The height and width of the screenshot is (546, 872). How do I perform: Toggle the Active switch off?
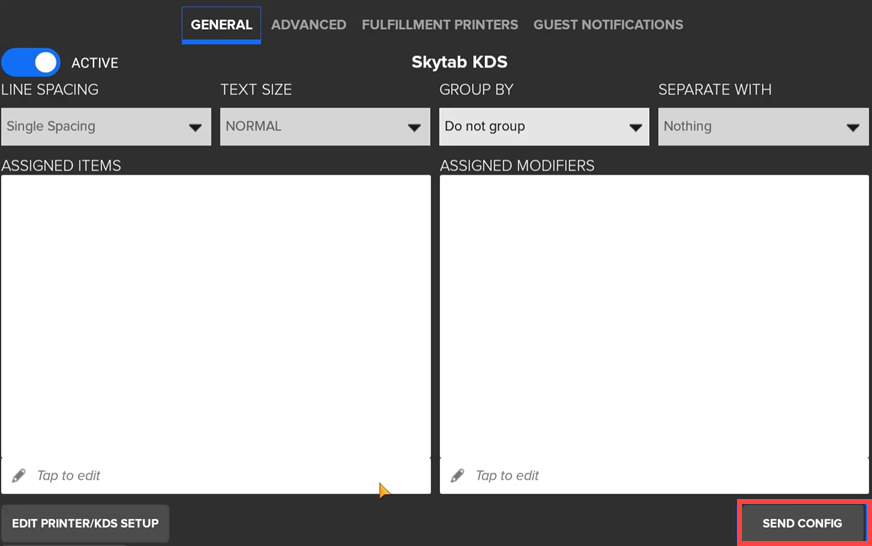[x=31, y=63]
